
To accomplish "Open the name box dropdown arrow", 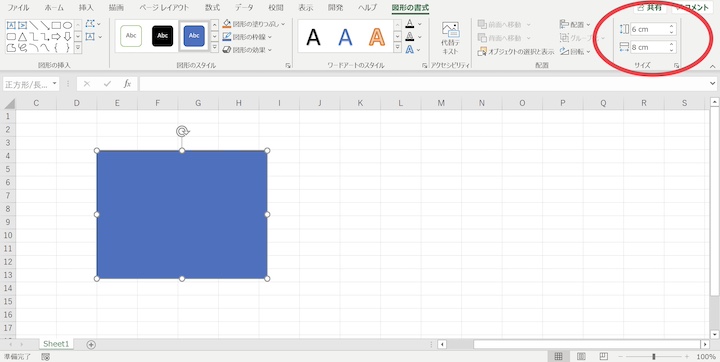I will 55,84.
